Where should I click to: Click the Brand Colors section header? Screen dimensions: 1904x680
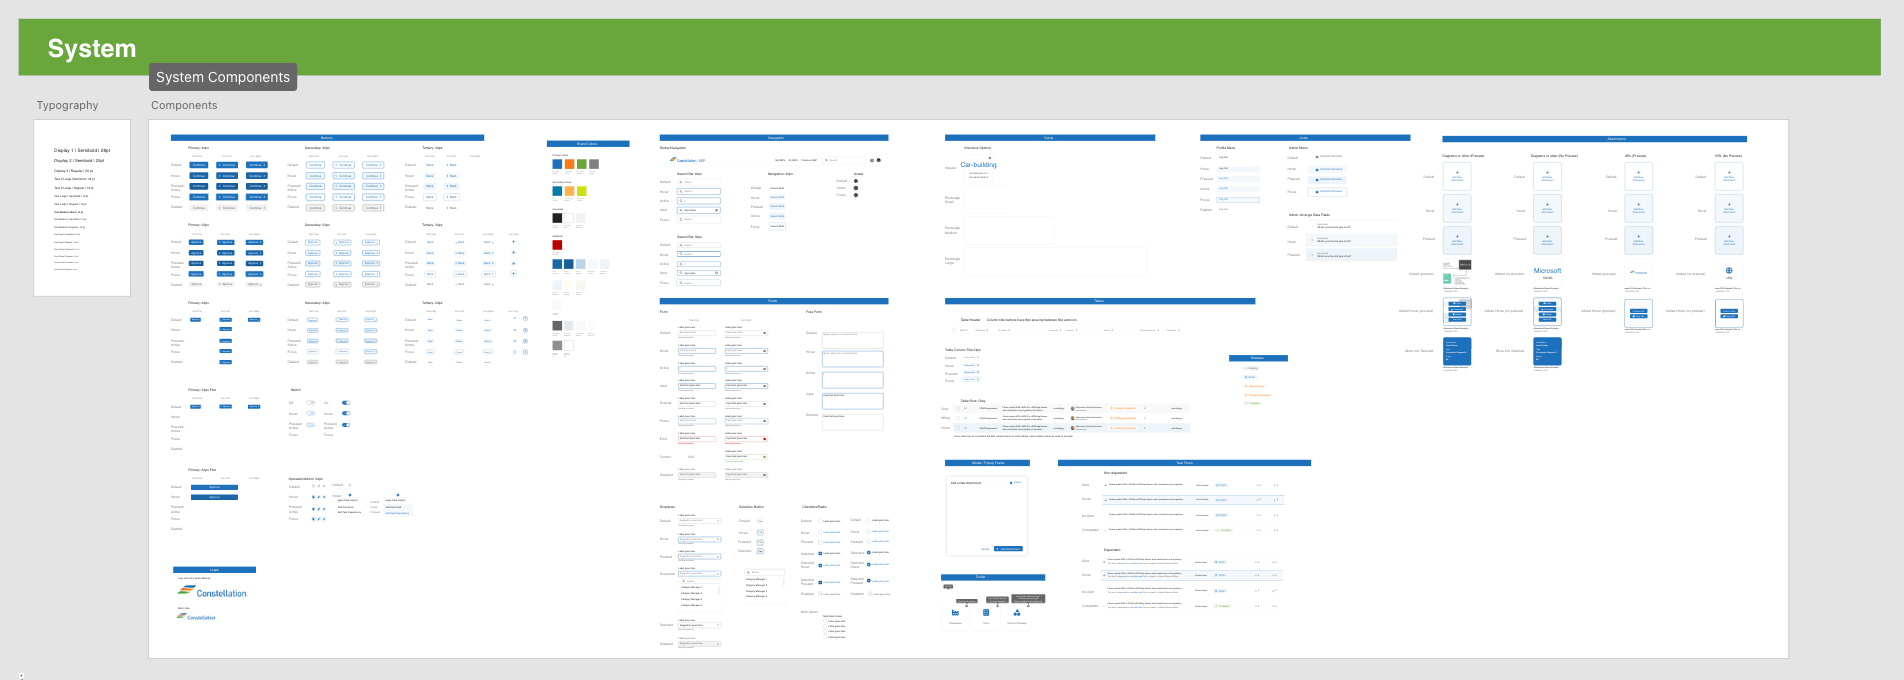tap(588, 143)
